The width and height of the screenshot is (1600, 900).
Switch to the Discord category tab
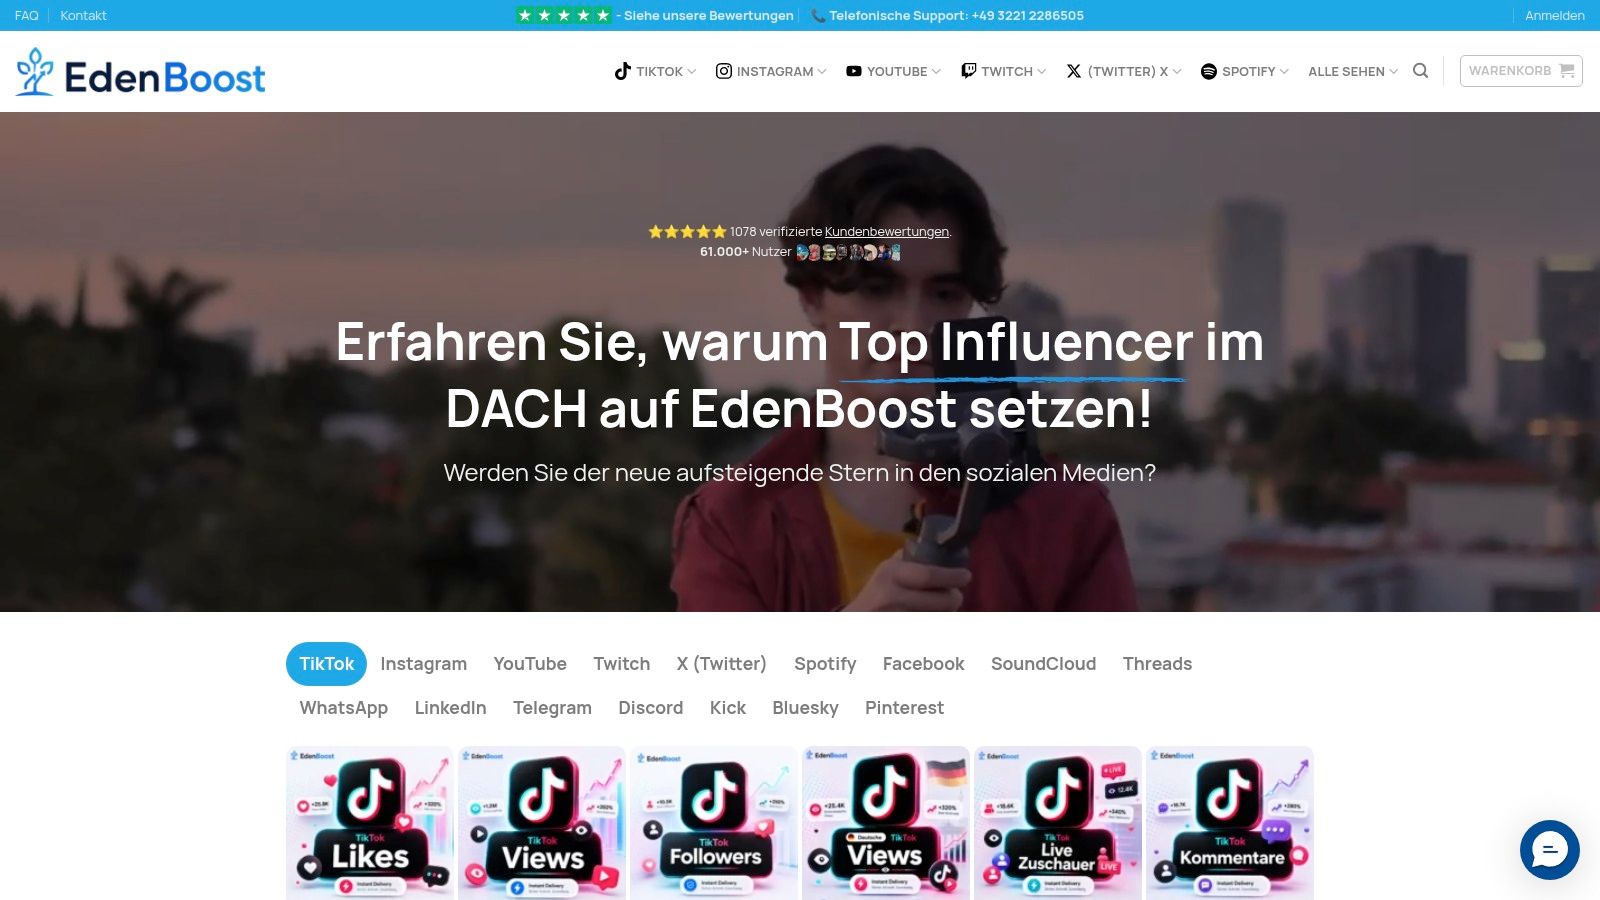coord(650,708)
